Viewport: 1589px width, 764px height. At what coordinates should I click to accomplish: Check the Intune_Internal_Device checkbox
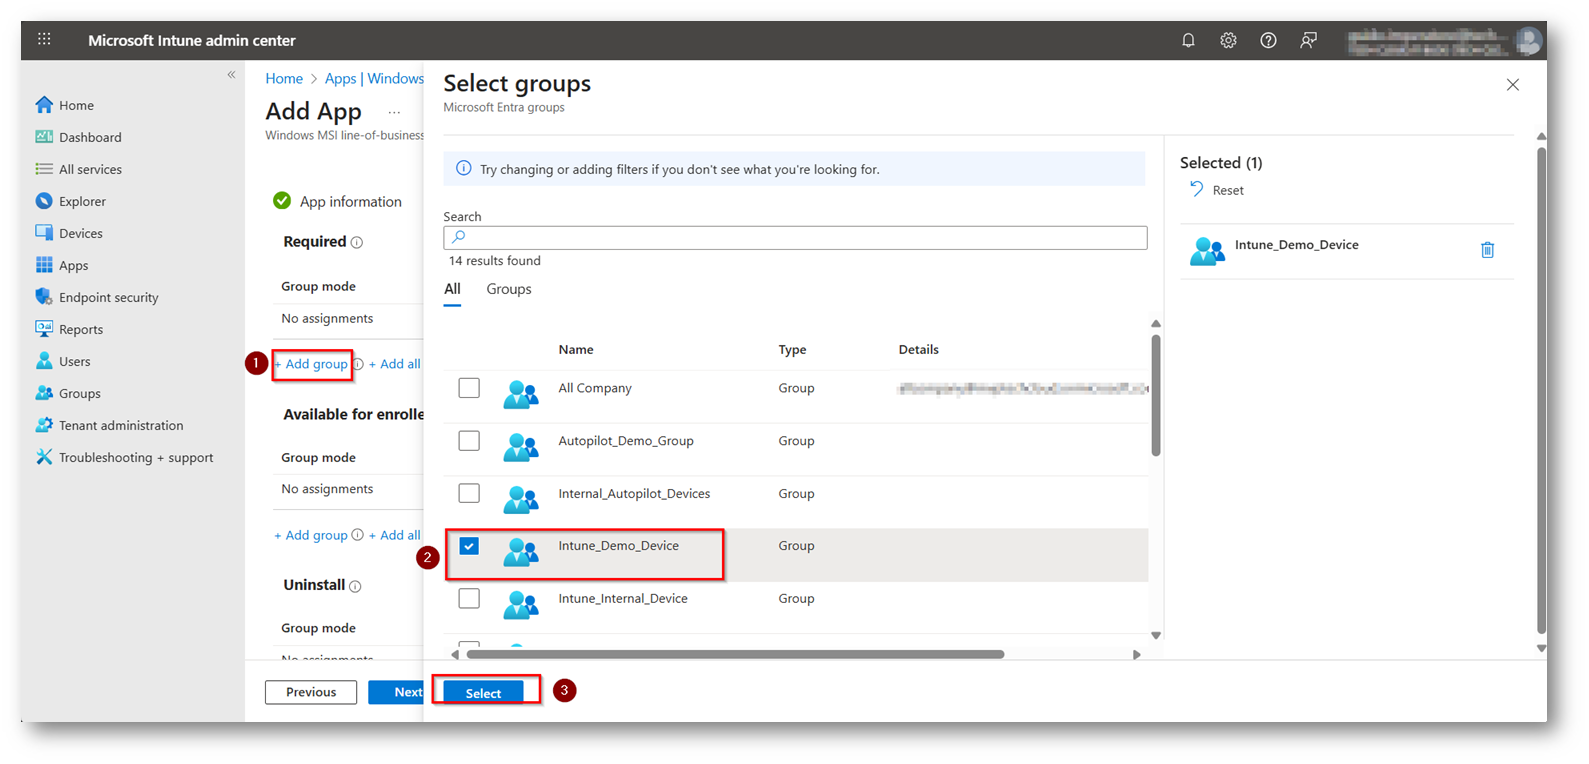(469, 599)
